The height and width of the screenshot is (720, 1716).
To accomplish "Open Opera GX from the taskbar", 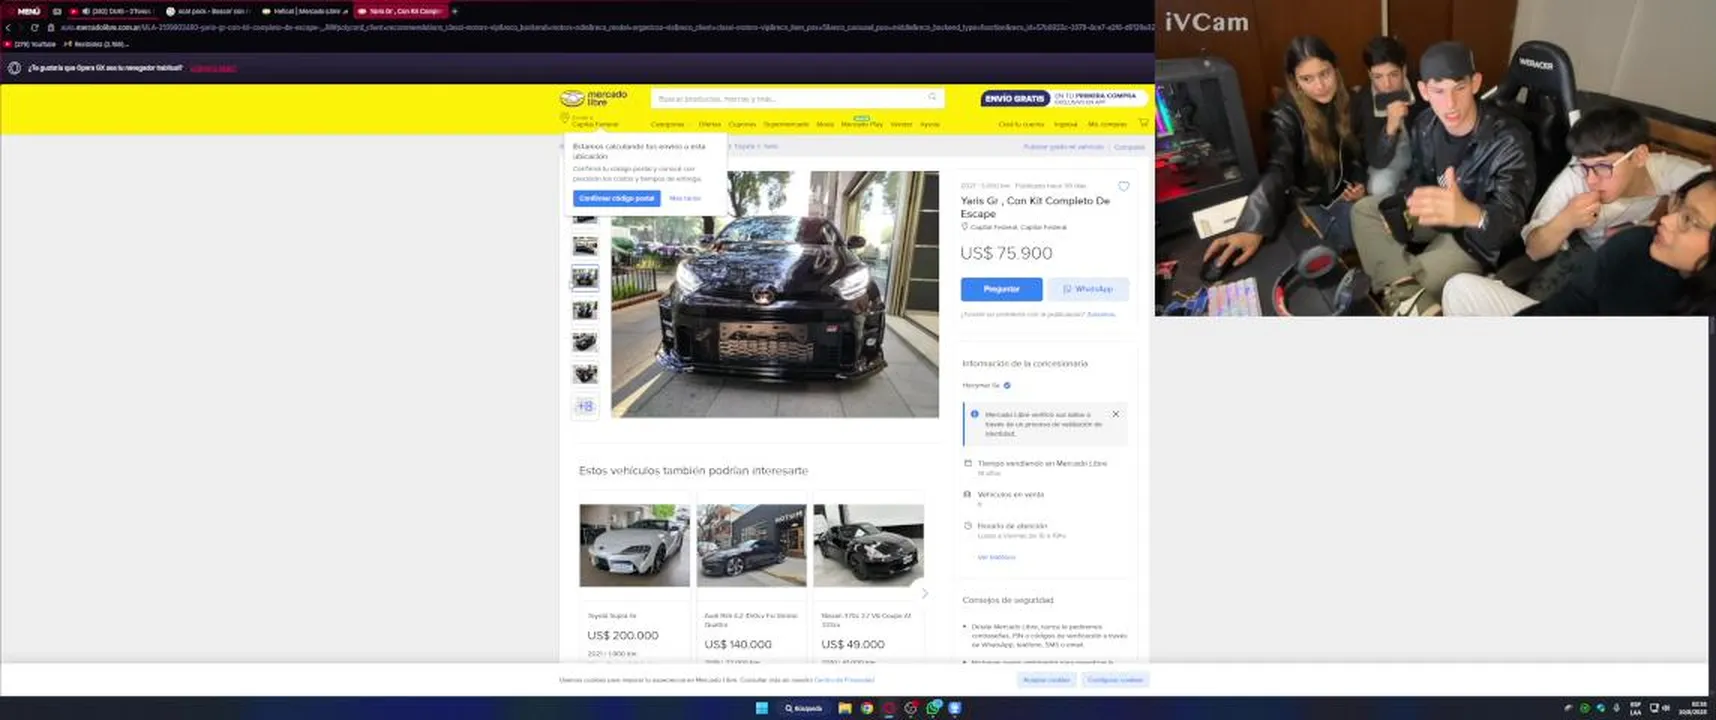I will 889,708.
